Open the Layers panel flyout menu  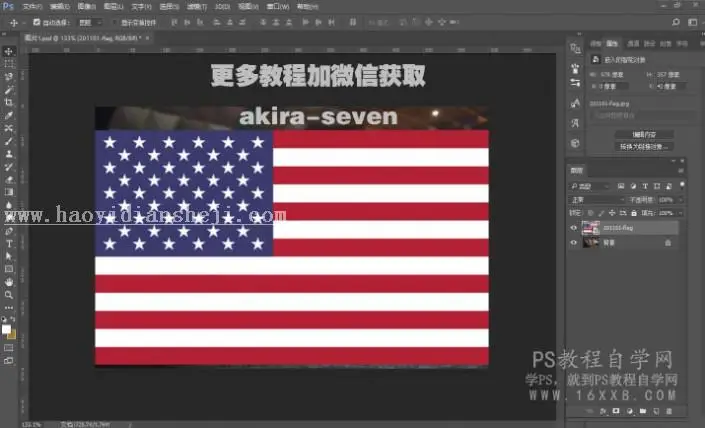click(x=681, y=170)
